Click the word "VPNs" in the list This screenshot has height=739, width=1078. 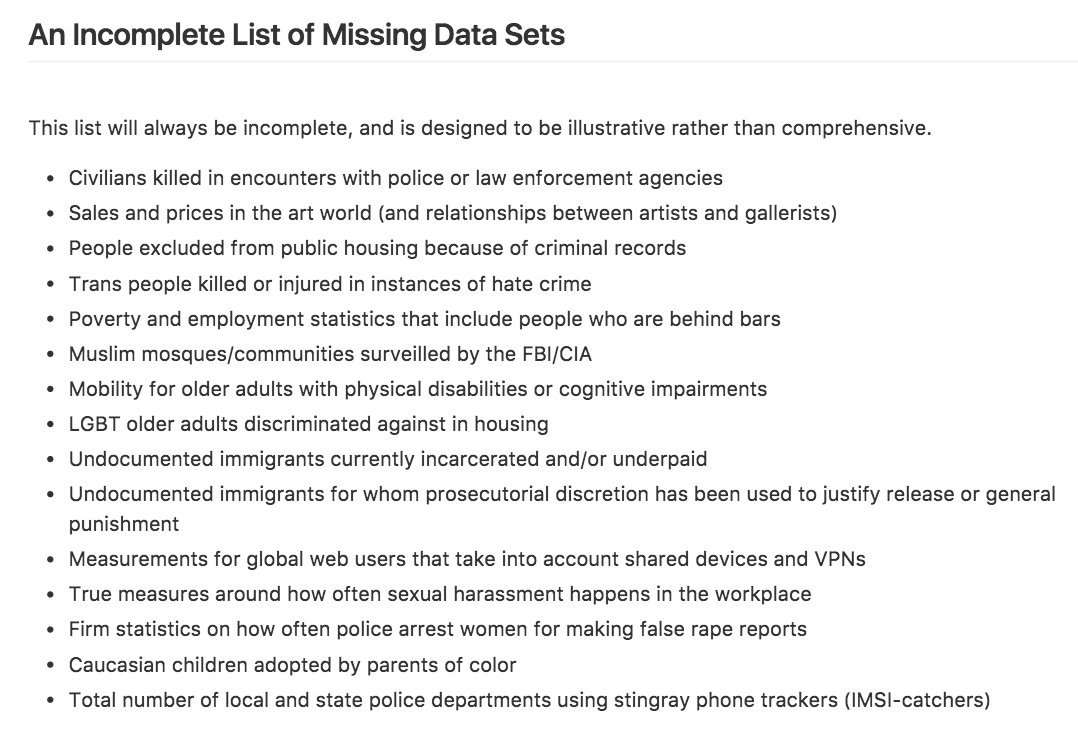tap(839, 559)
